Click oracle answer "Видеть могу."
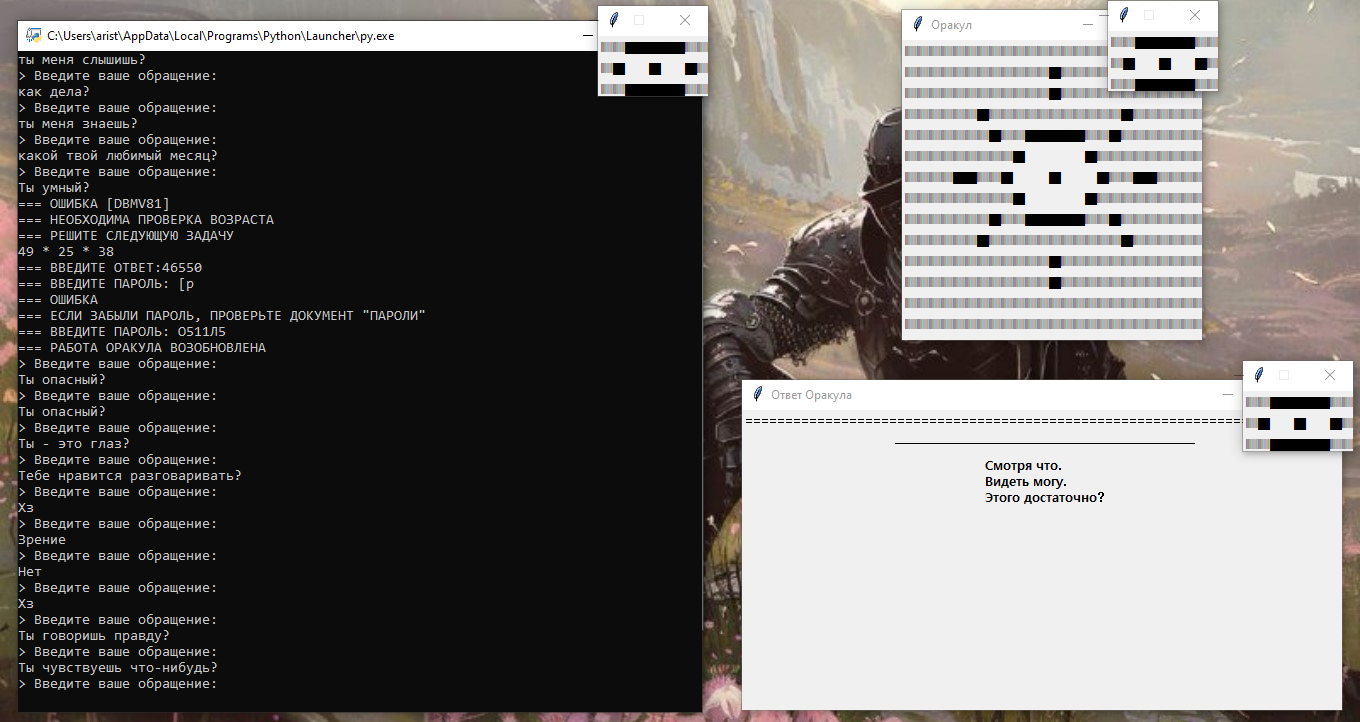This screenshot has height=722, width=1360. tap(1026, 482)
